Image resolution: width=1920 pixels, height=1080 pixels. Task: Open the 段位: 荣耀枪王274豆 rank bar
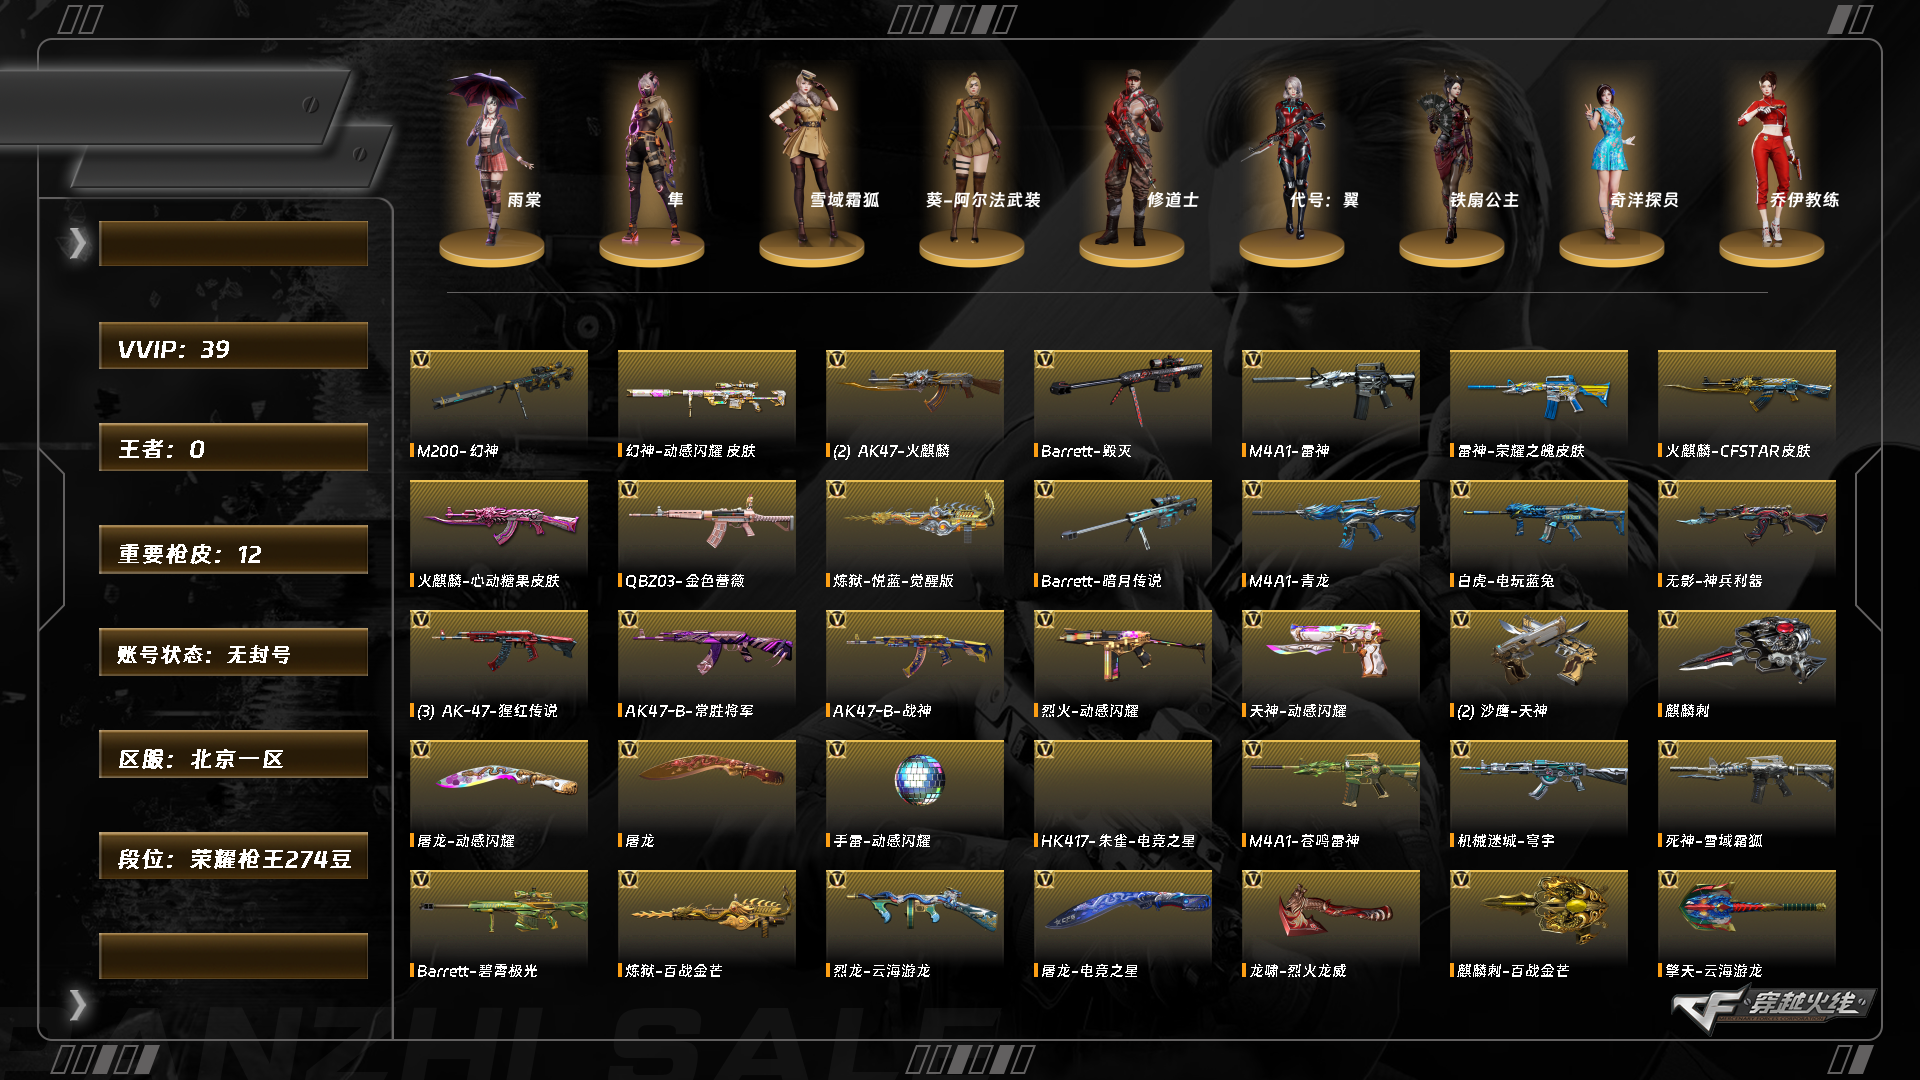(233, 856)
